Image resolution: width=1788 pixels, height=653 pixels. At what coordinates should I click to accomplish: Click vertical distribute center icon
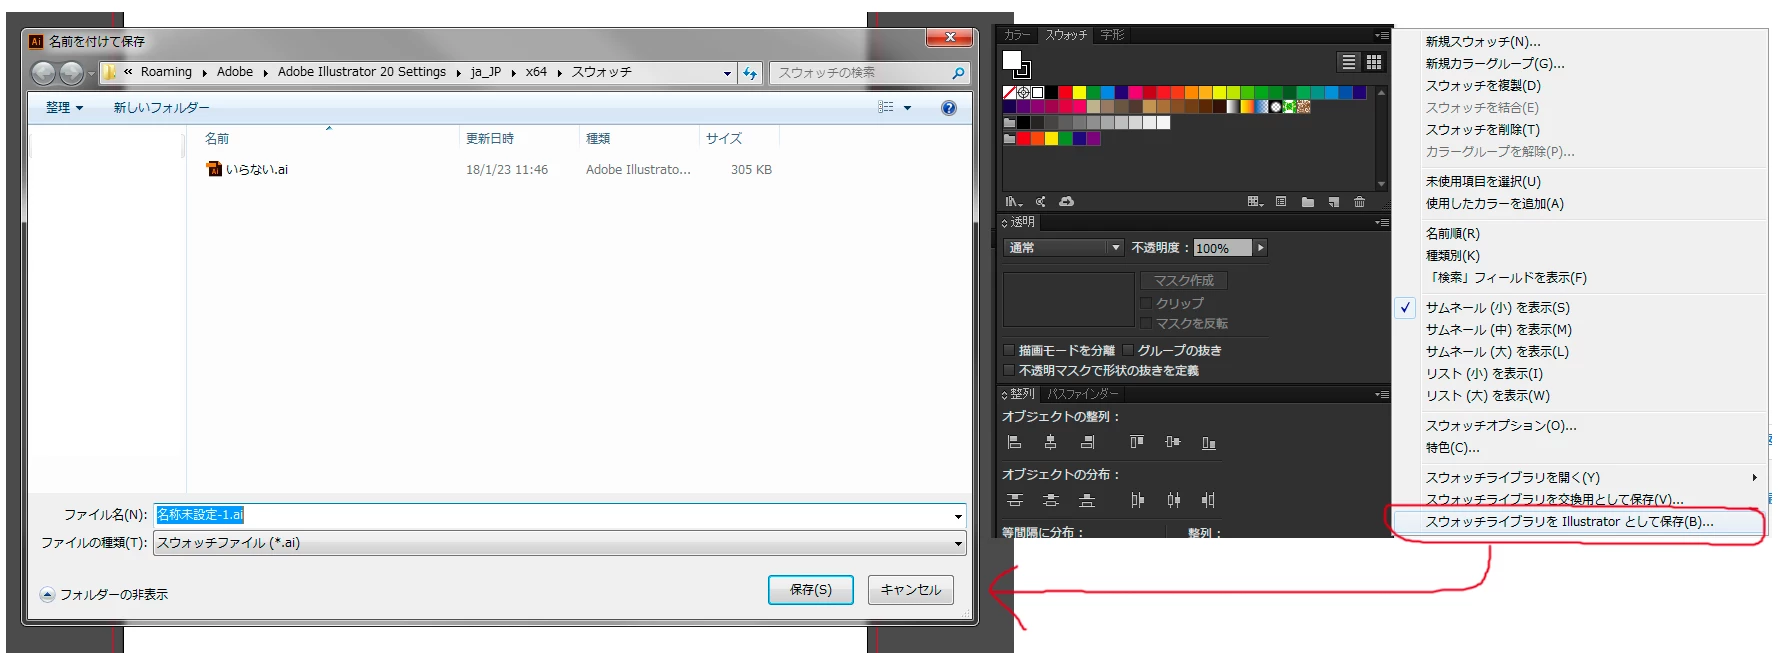[x=1050, y=500]
